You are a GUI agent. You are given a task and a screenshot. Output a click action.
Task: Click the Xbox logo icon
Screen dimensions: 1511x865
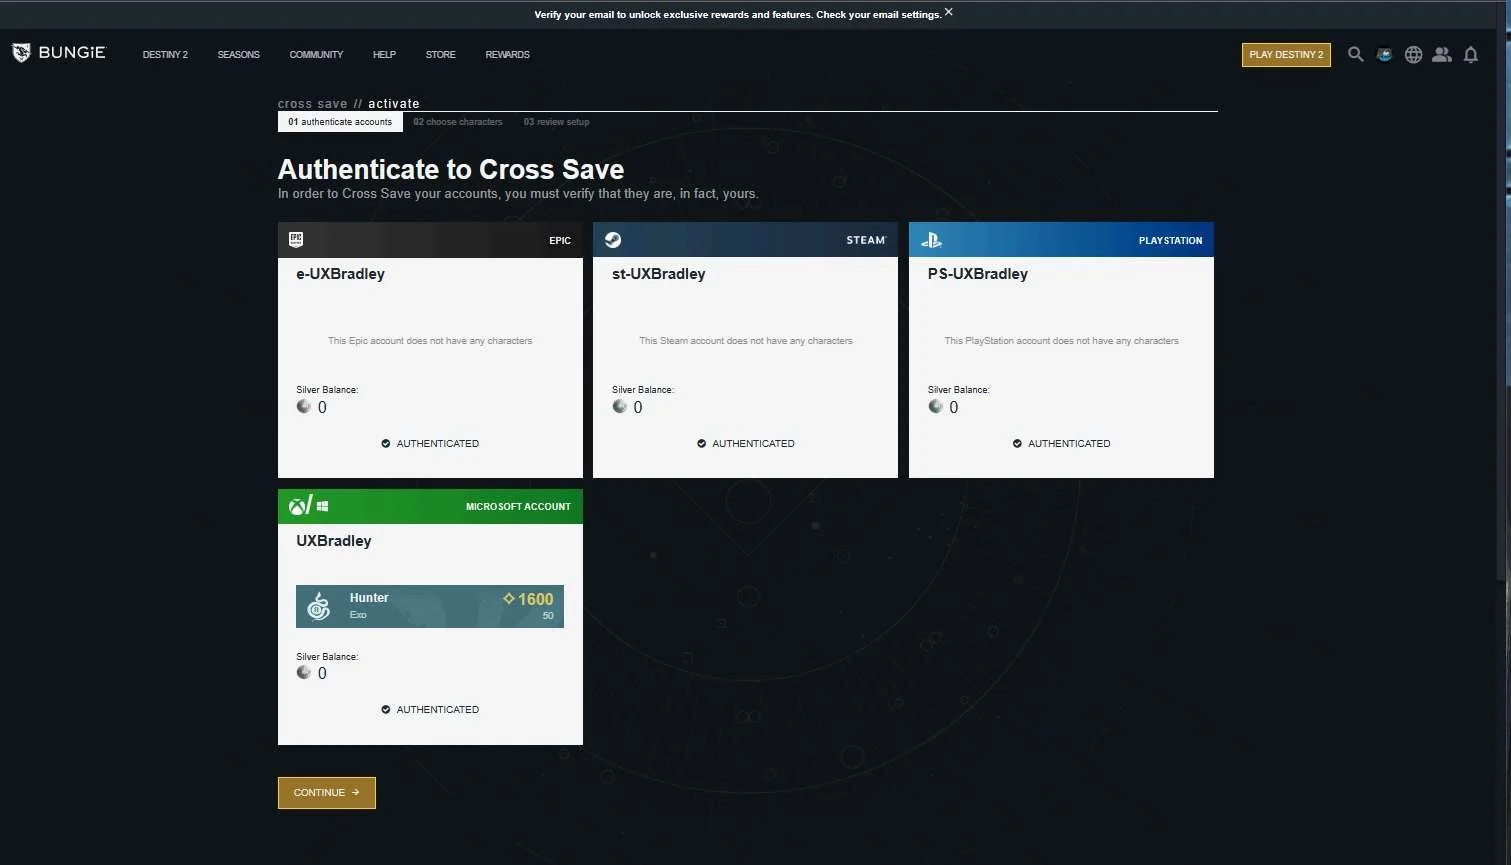[298, 506]
